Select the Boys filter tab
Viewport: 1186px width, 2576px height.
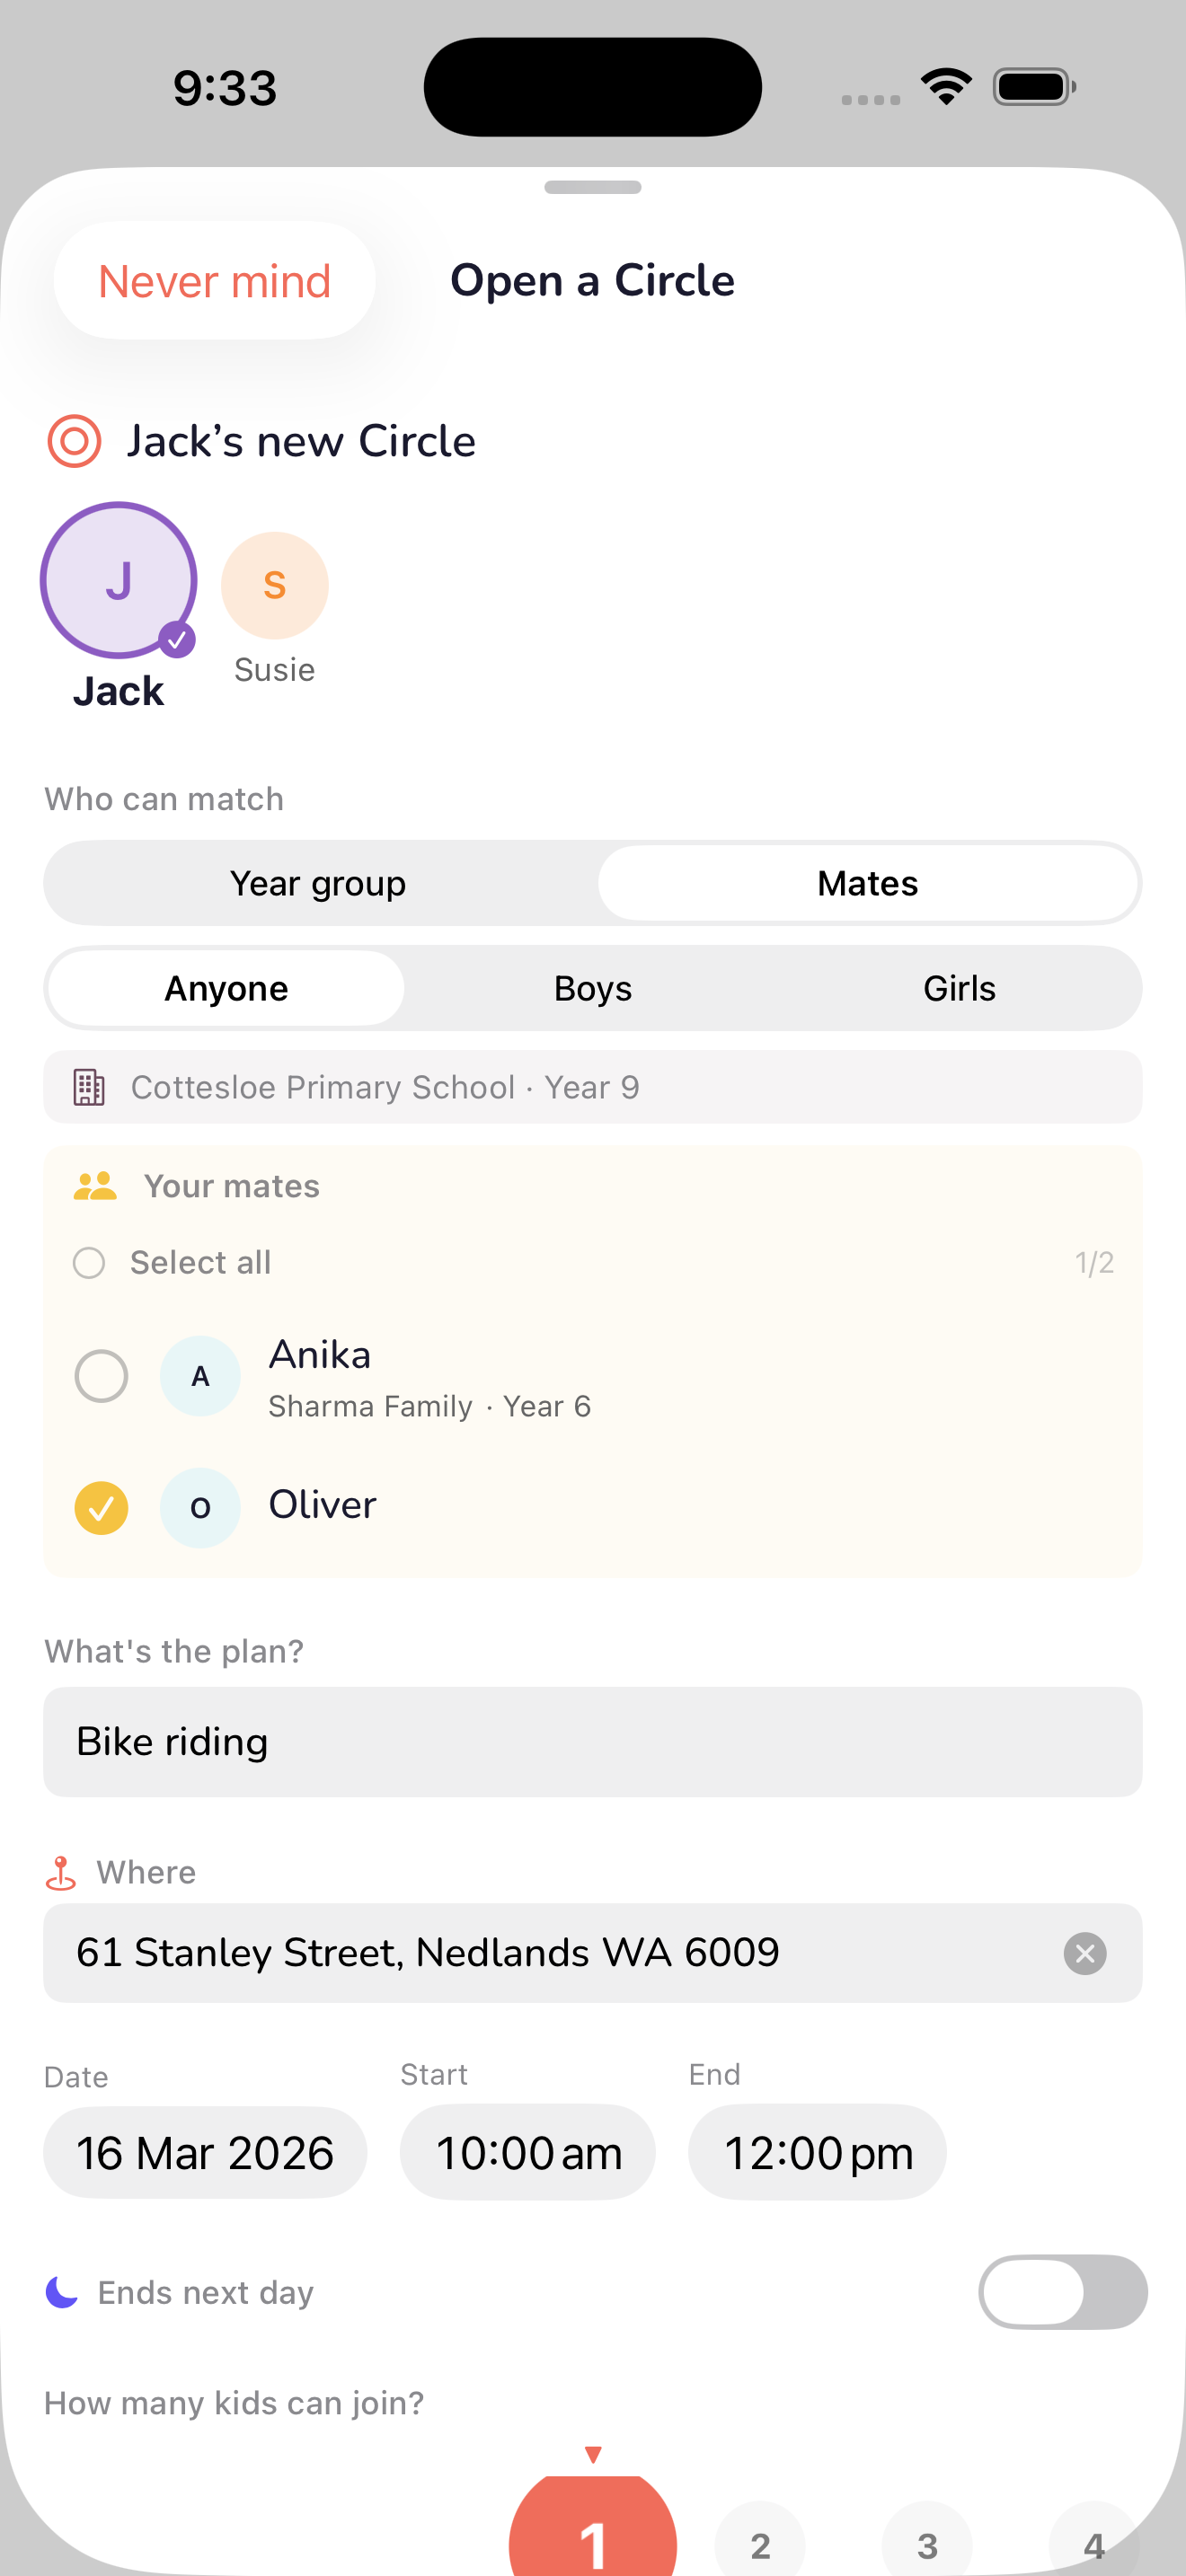(x=593, y=989)
